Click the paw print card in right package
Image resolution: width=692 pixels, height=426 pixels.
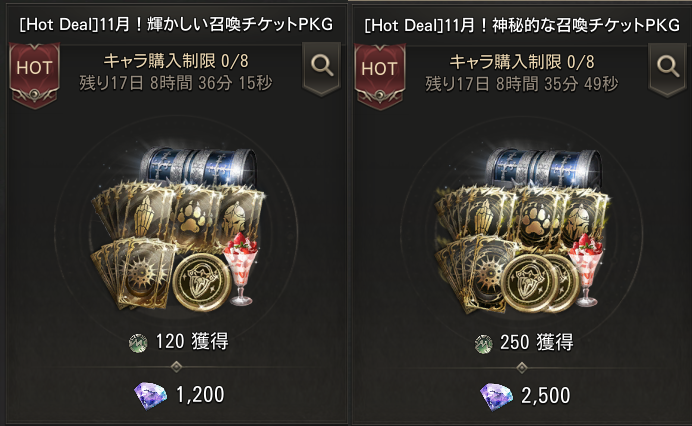point(540,217)
